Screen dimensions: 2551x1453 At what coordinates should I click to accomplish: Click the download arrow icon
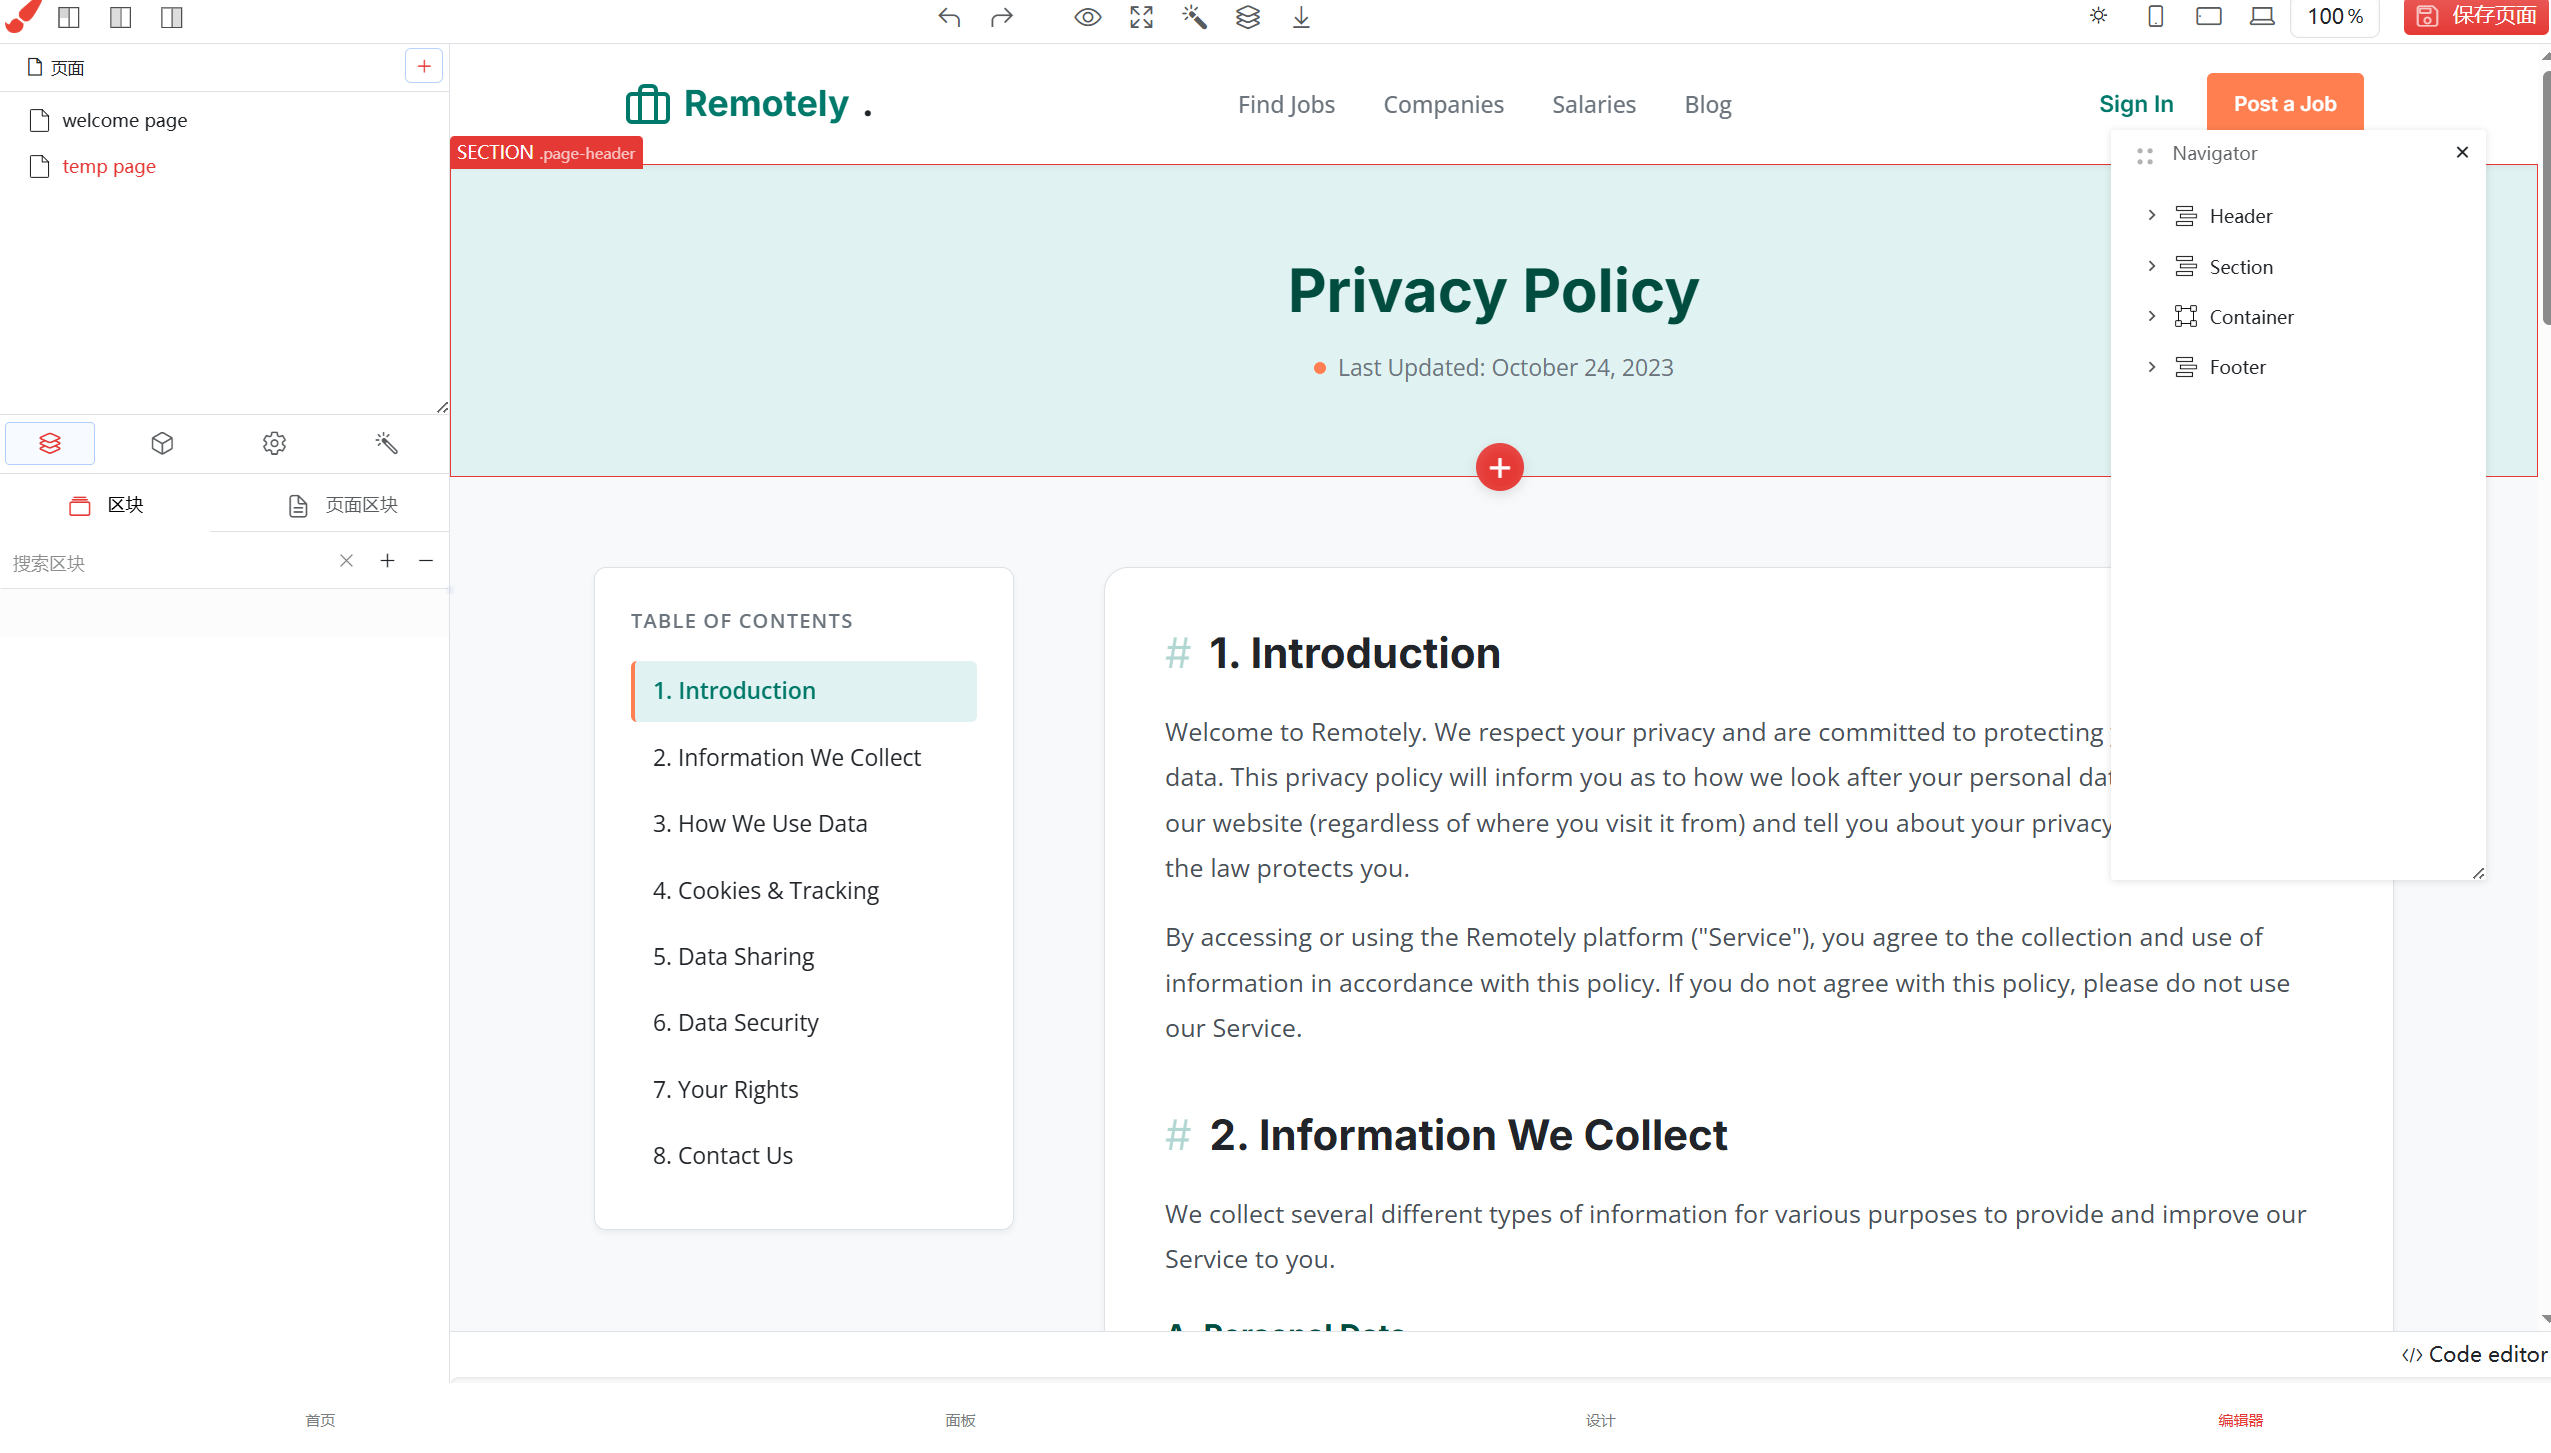click(x=1300, y=17)
